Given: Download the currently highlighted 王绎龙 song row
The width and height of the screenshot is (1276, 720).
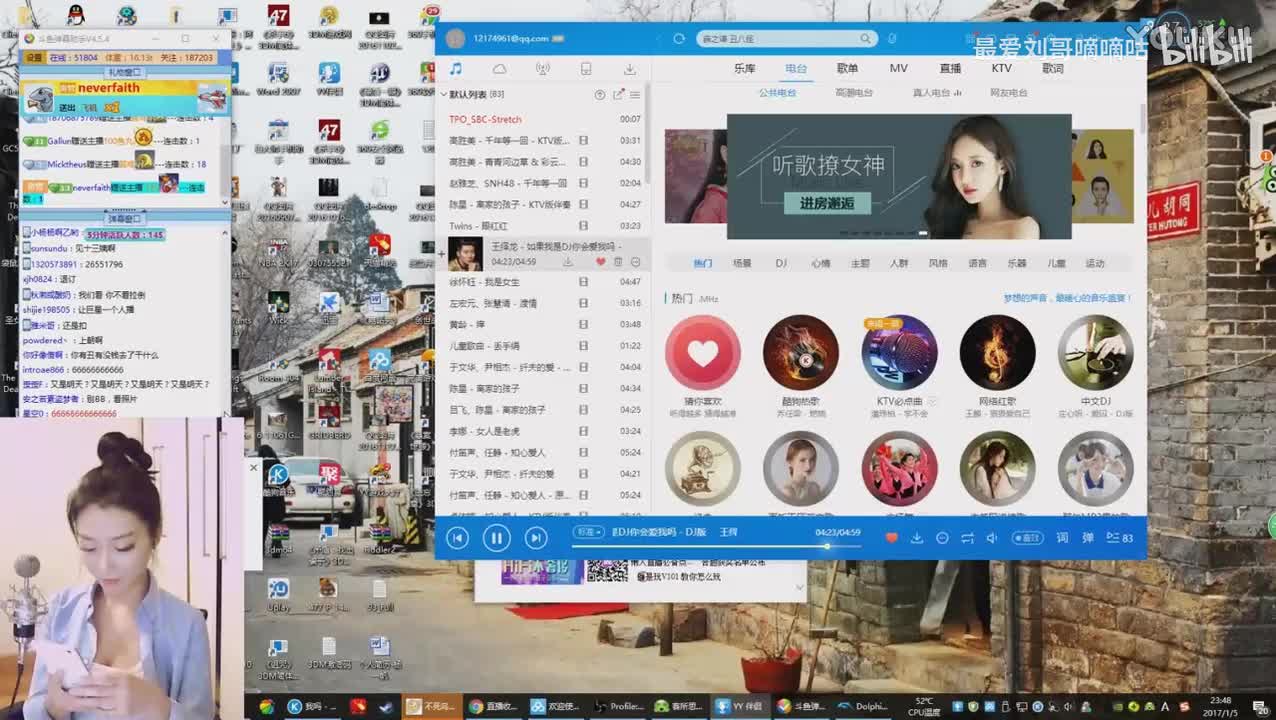Looking at the screenshot, I should [x=568, y=262].
